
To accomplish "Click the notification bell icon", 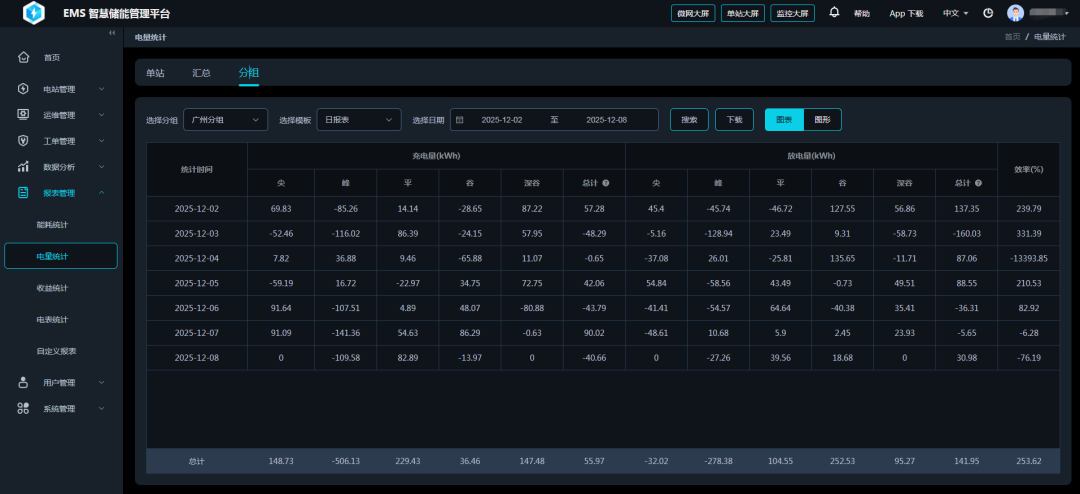I will pos(834,13).
